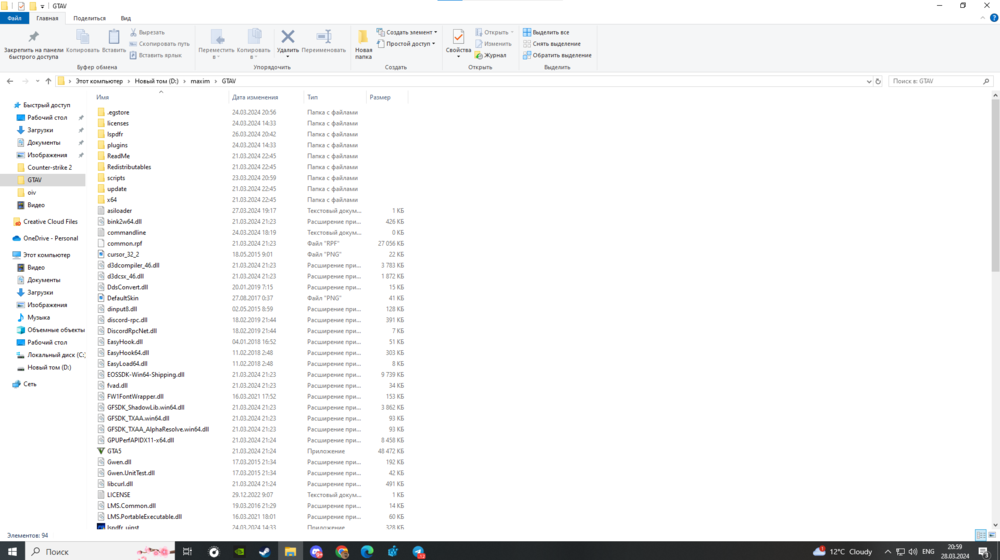The width and height of the screenshot is (1000, 560).
Task: Click maxim in address breadcrumb
Action: (200, 81)
